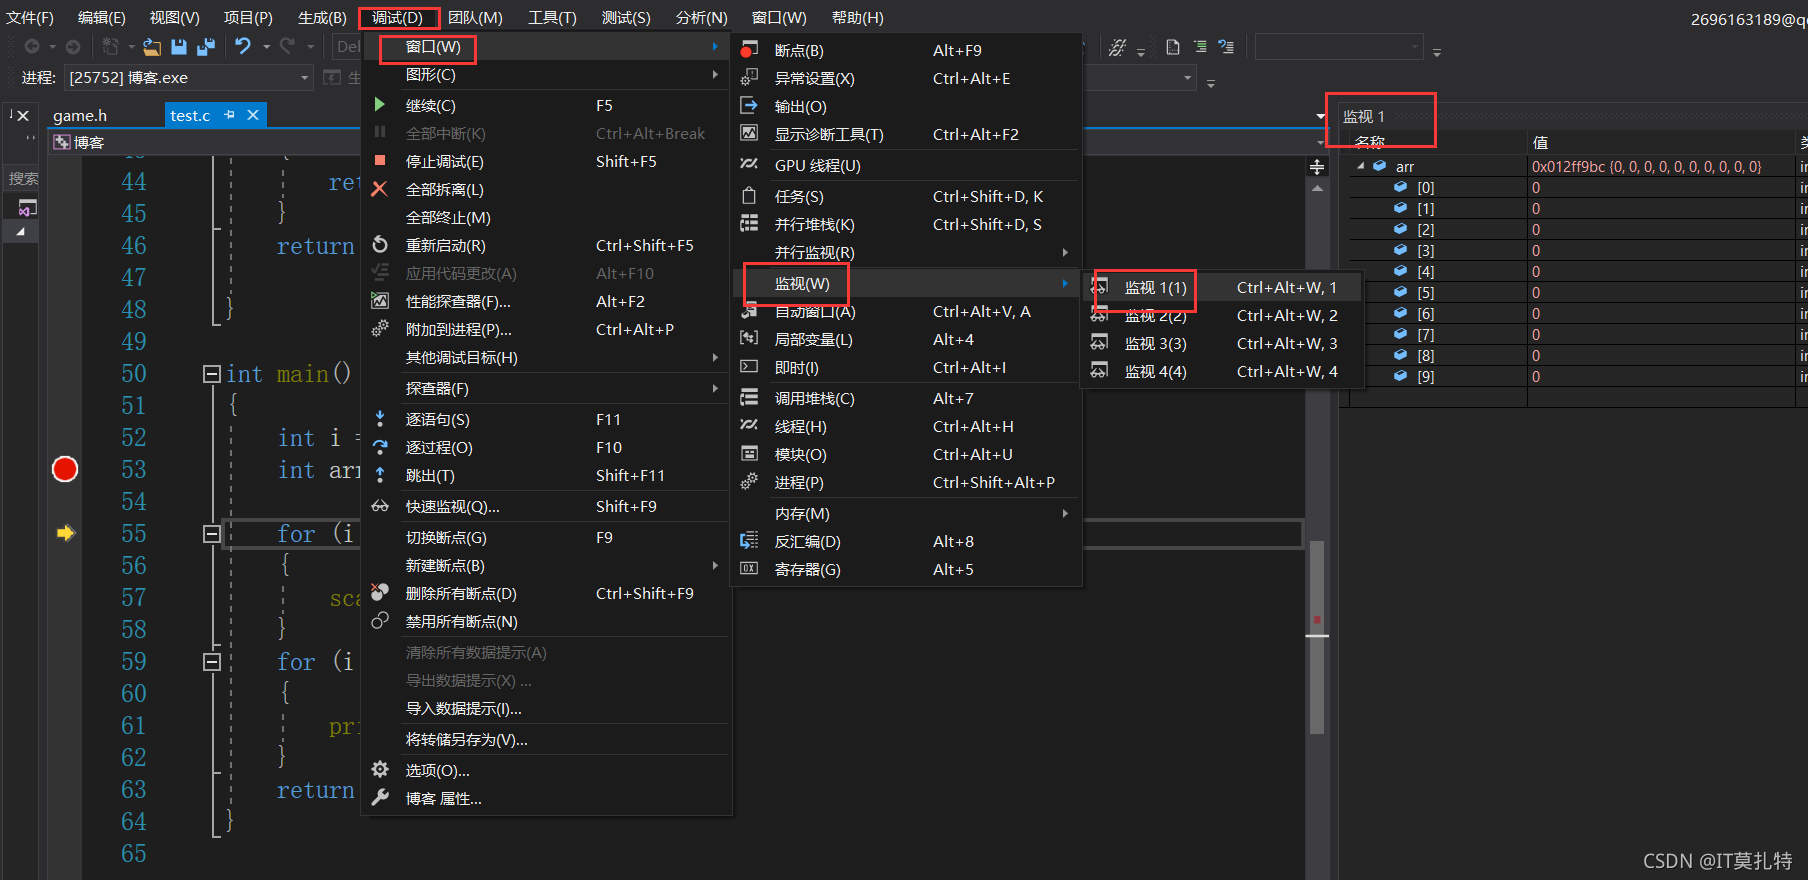This screenshot has height=880, width=1808.
Task: Select 监视 1(1) in Watch submenu
Action: point(1223,288)
